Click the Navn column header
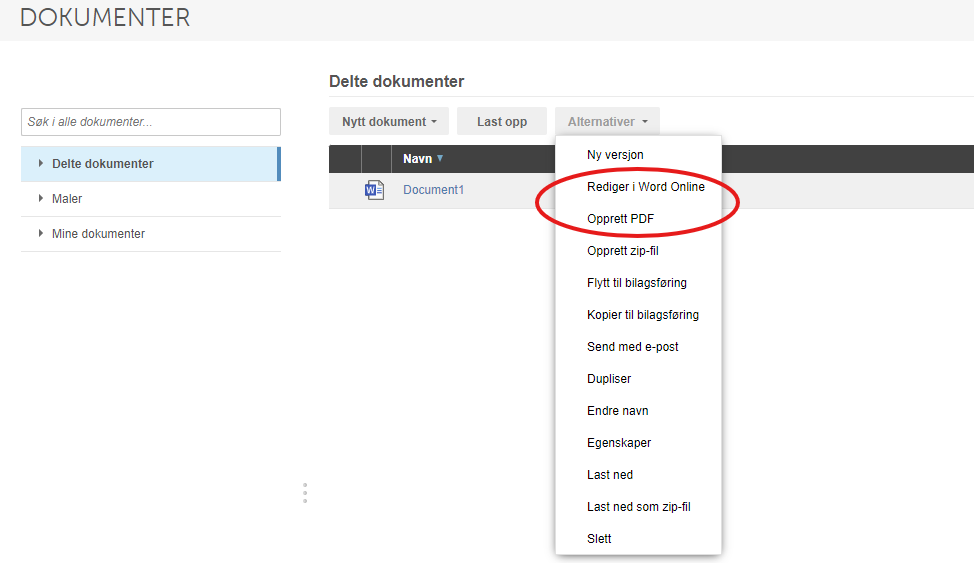Image resolution: width=974 pixels, height=563 pixels. (x=417, y=158)
